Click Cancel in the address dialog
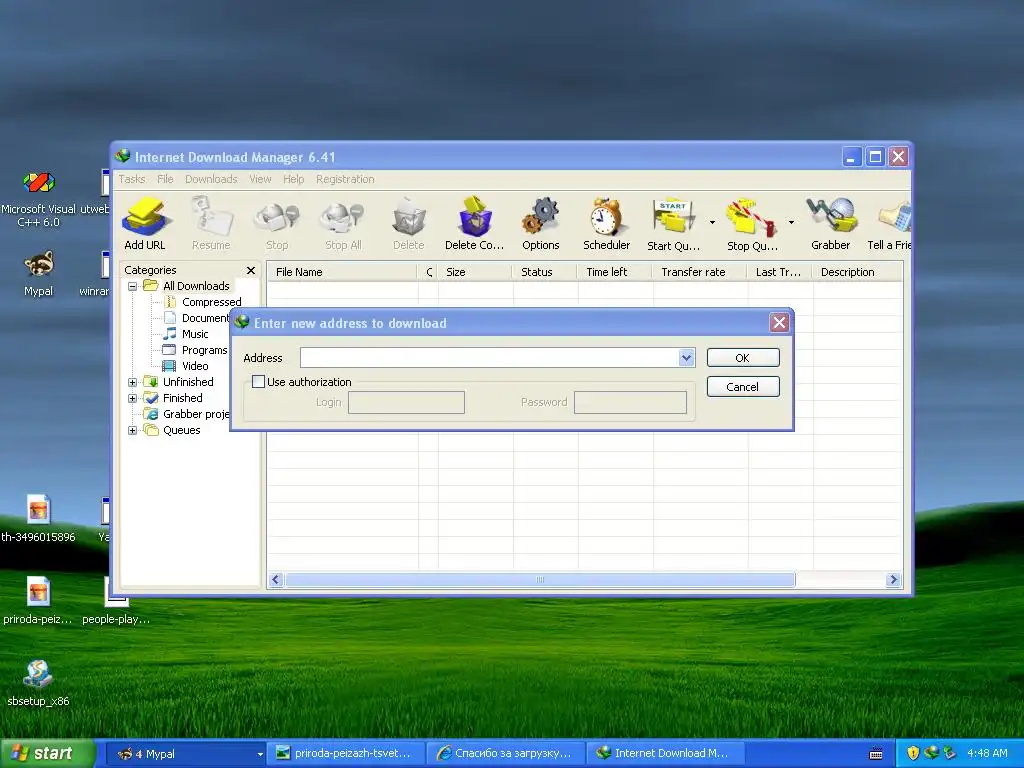The image size is (1024, 768). (743, 387)
